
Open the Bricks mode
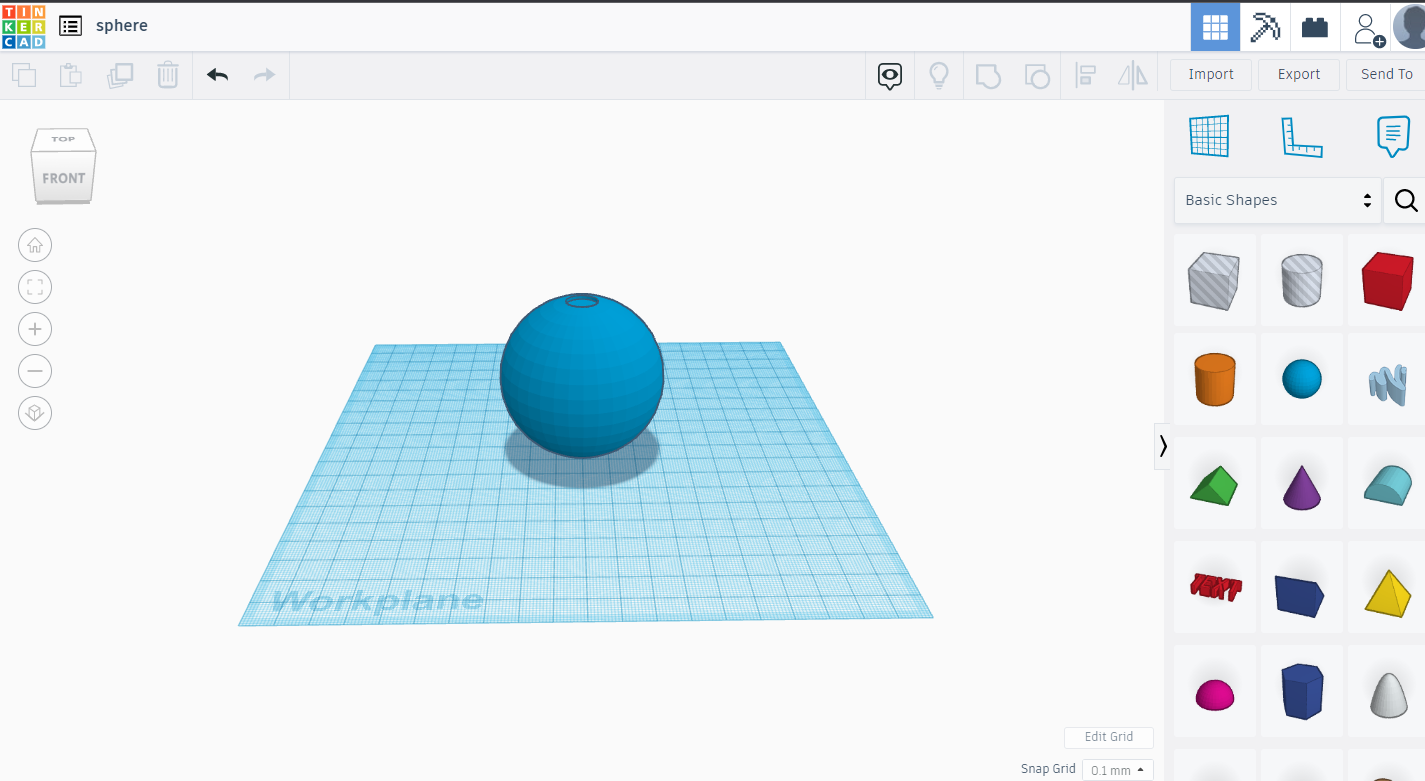(1315, 27)
